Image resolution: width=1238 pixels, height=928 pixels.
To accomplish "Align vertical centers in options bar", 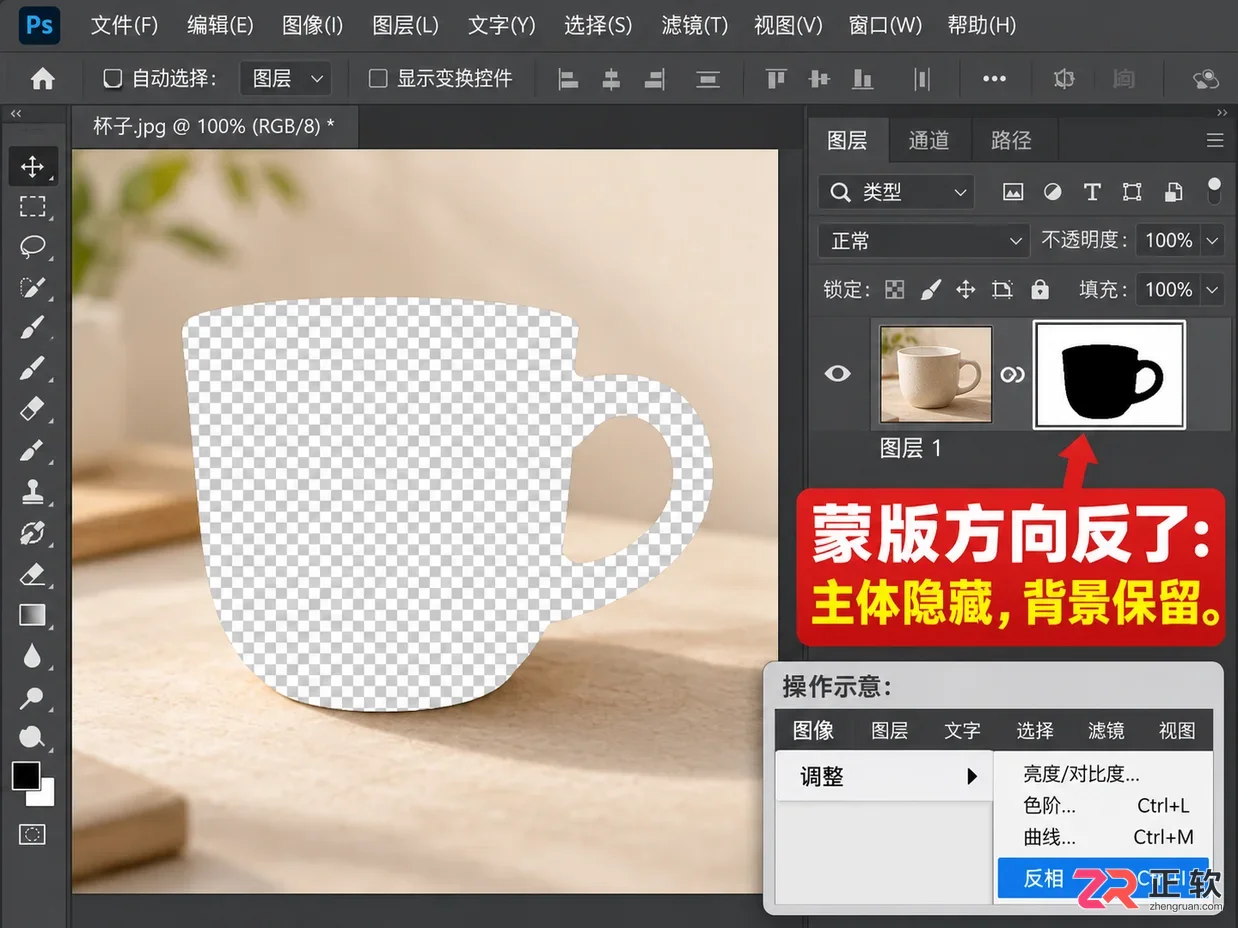I will [819, 79].
